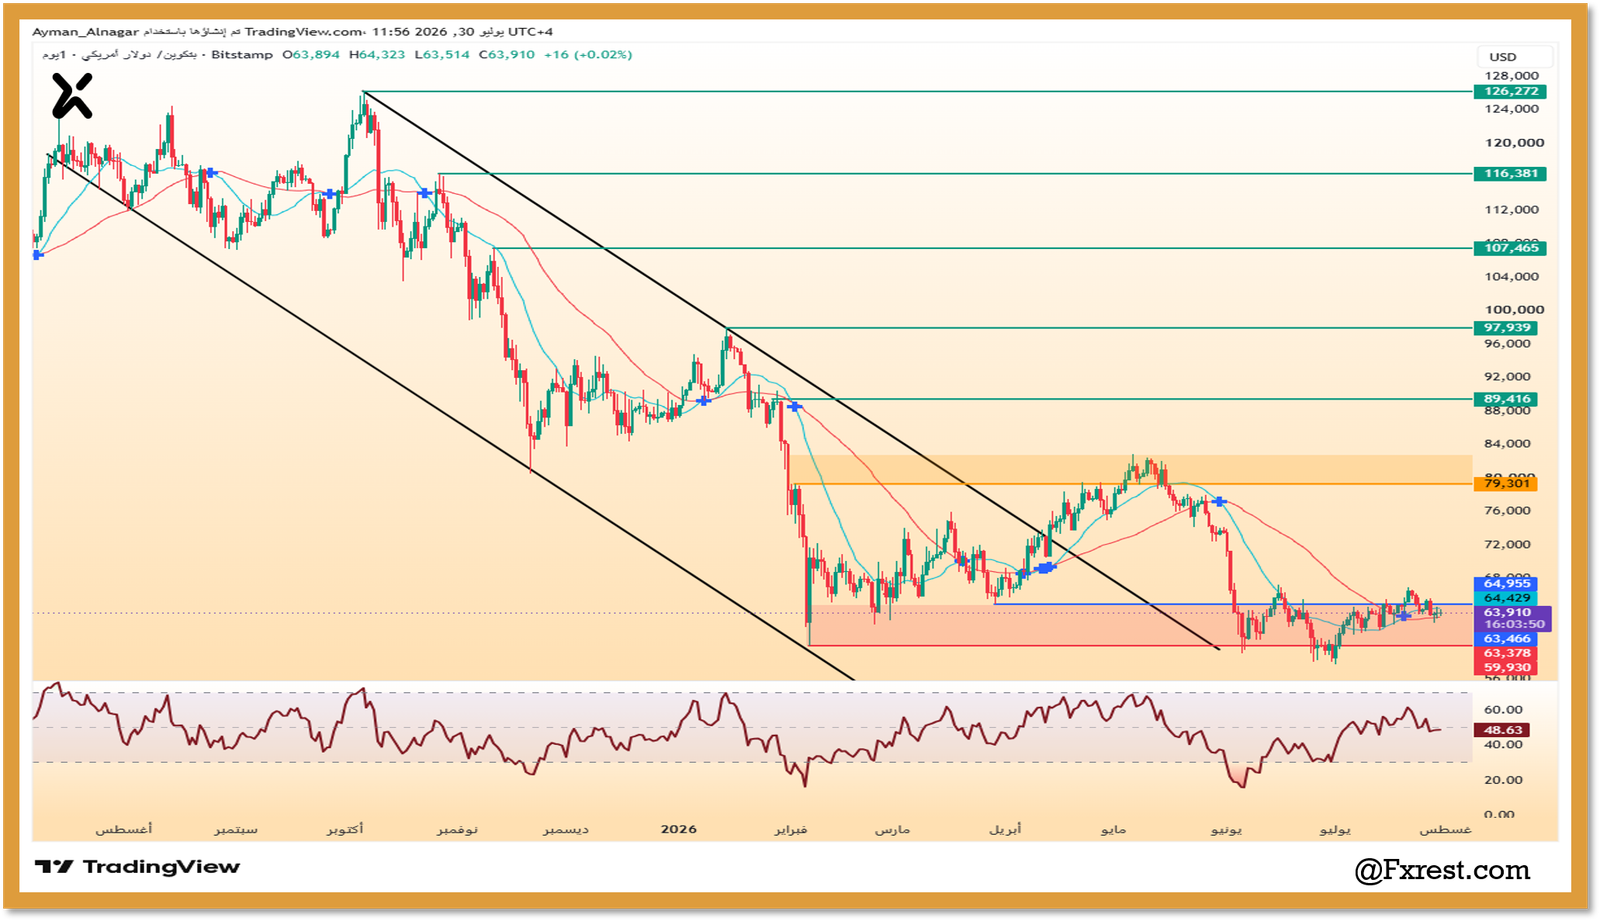Screen dimensions: 1600x921
Task: Click the يونيو month label
Action: pos(1226,830)
